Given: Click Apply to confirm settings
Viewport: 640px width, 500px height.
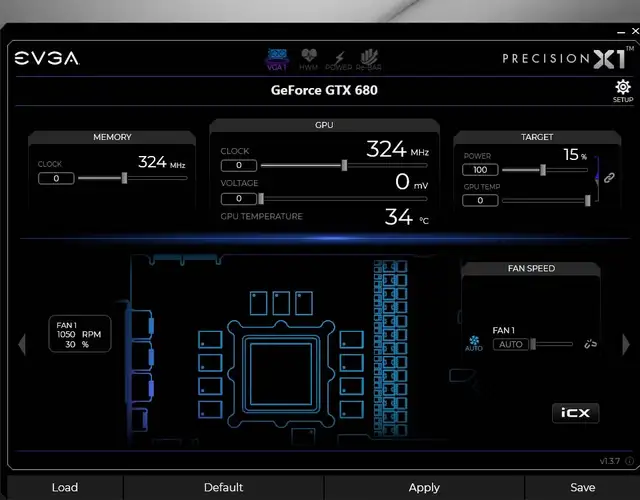Looking at the screenshot, I should tap(424, 487).
